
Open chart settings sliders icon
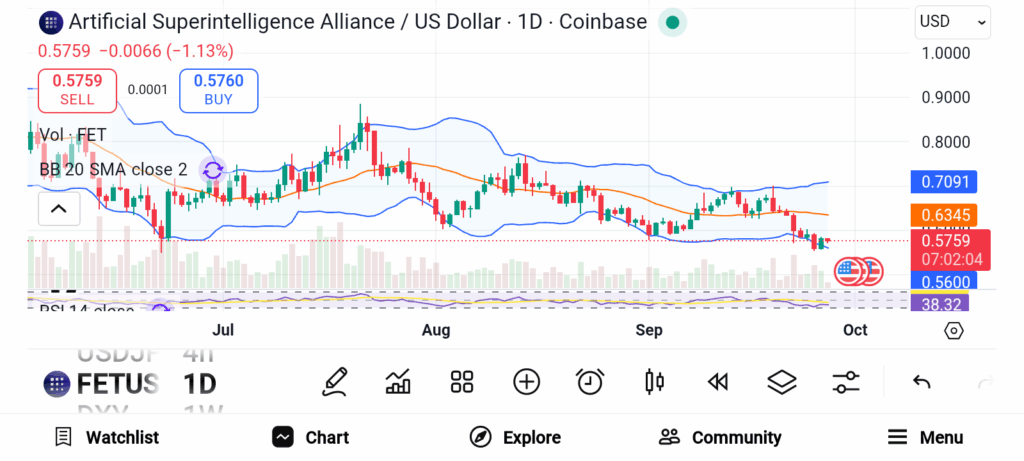point(846,381)
